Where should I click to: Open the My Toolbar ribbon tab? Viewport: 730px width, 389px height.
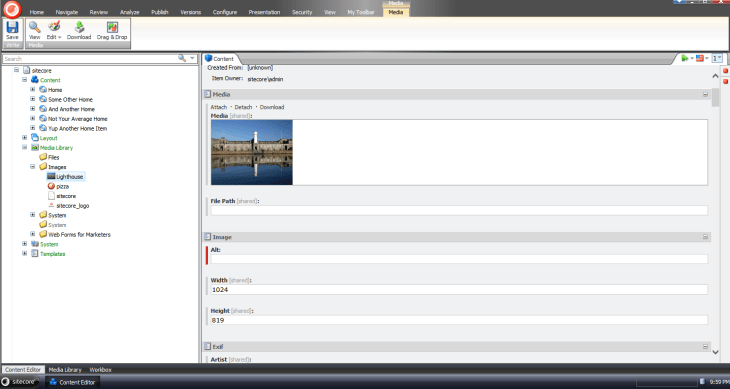pos(361,12)
